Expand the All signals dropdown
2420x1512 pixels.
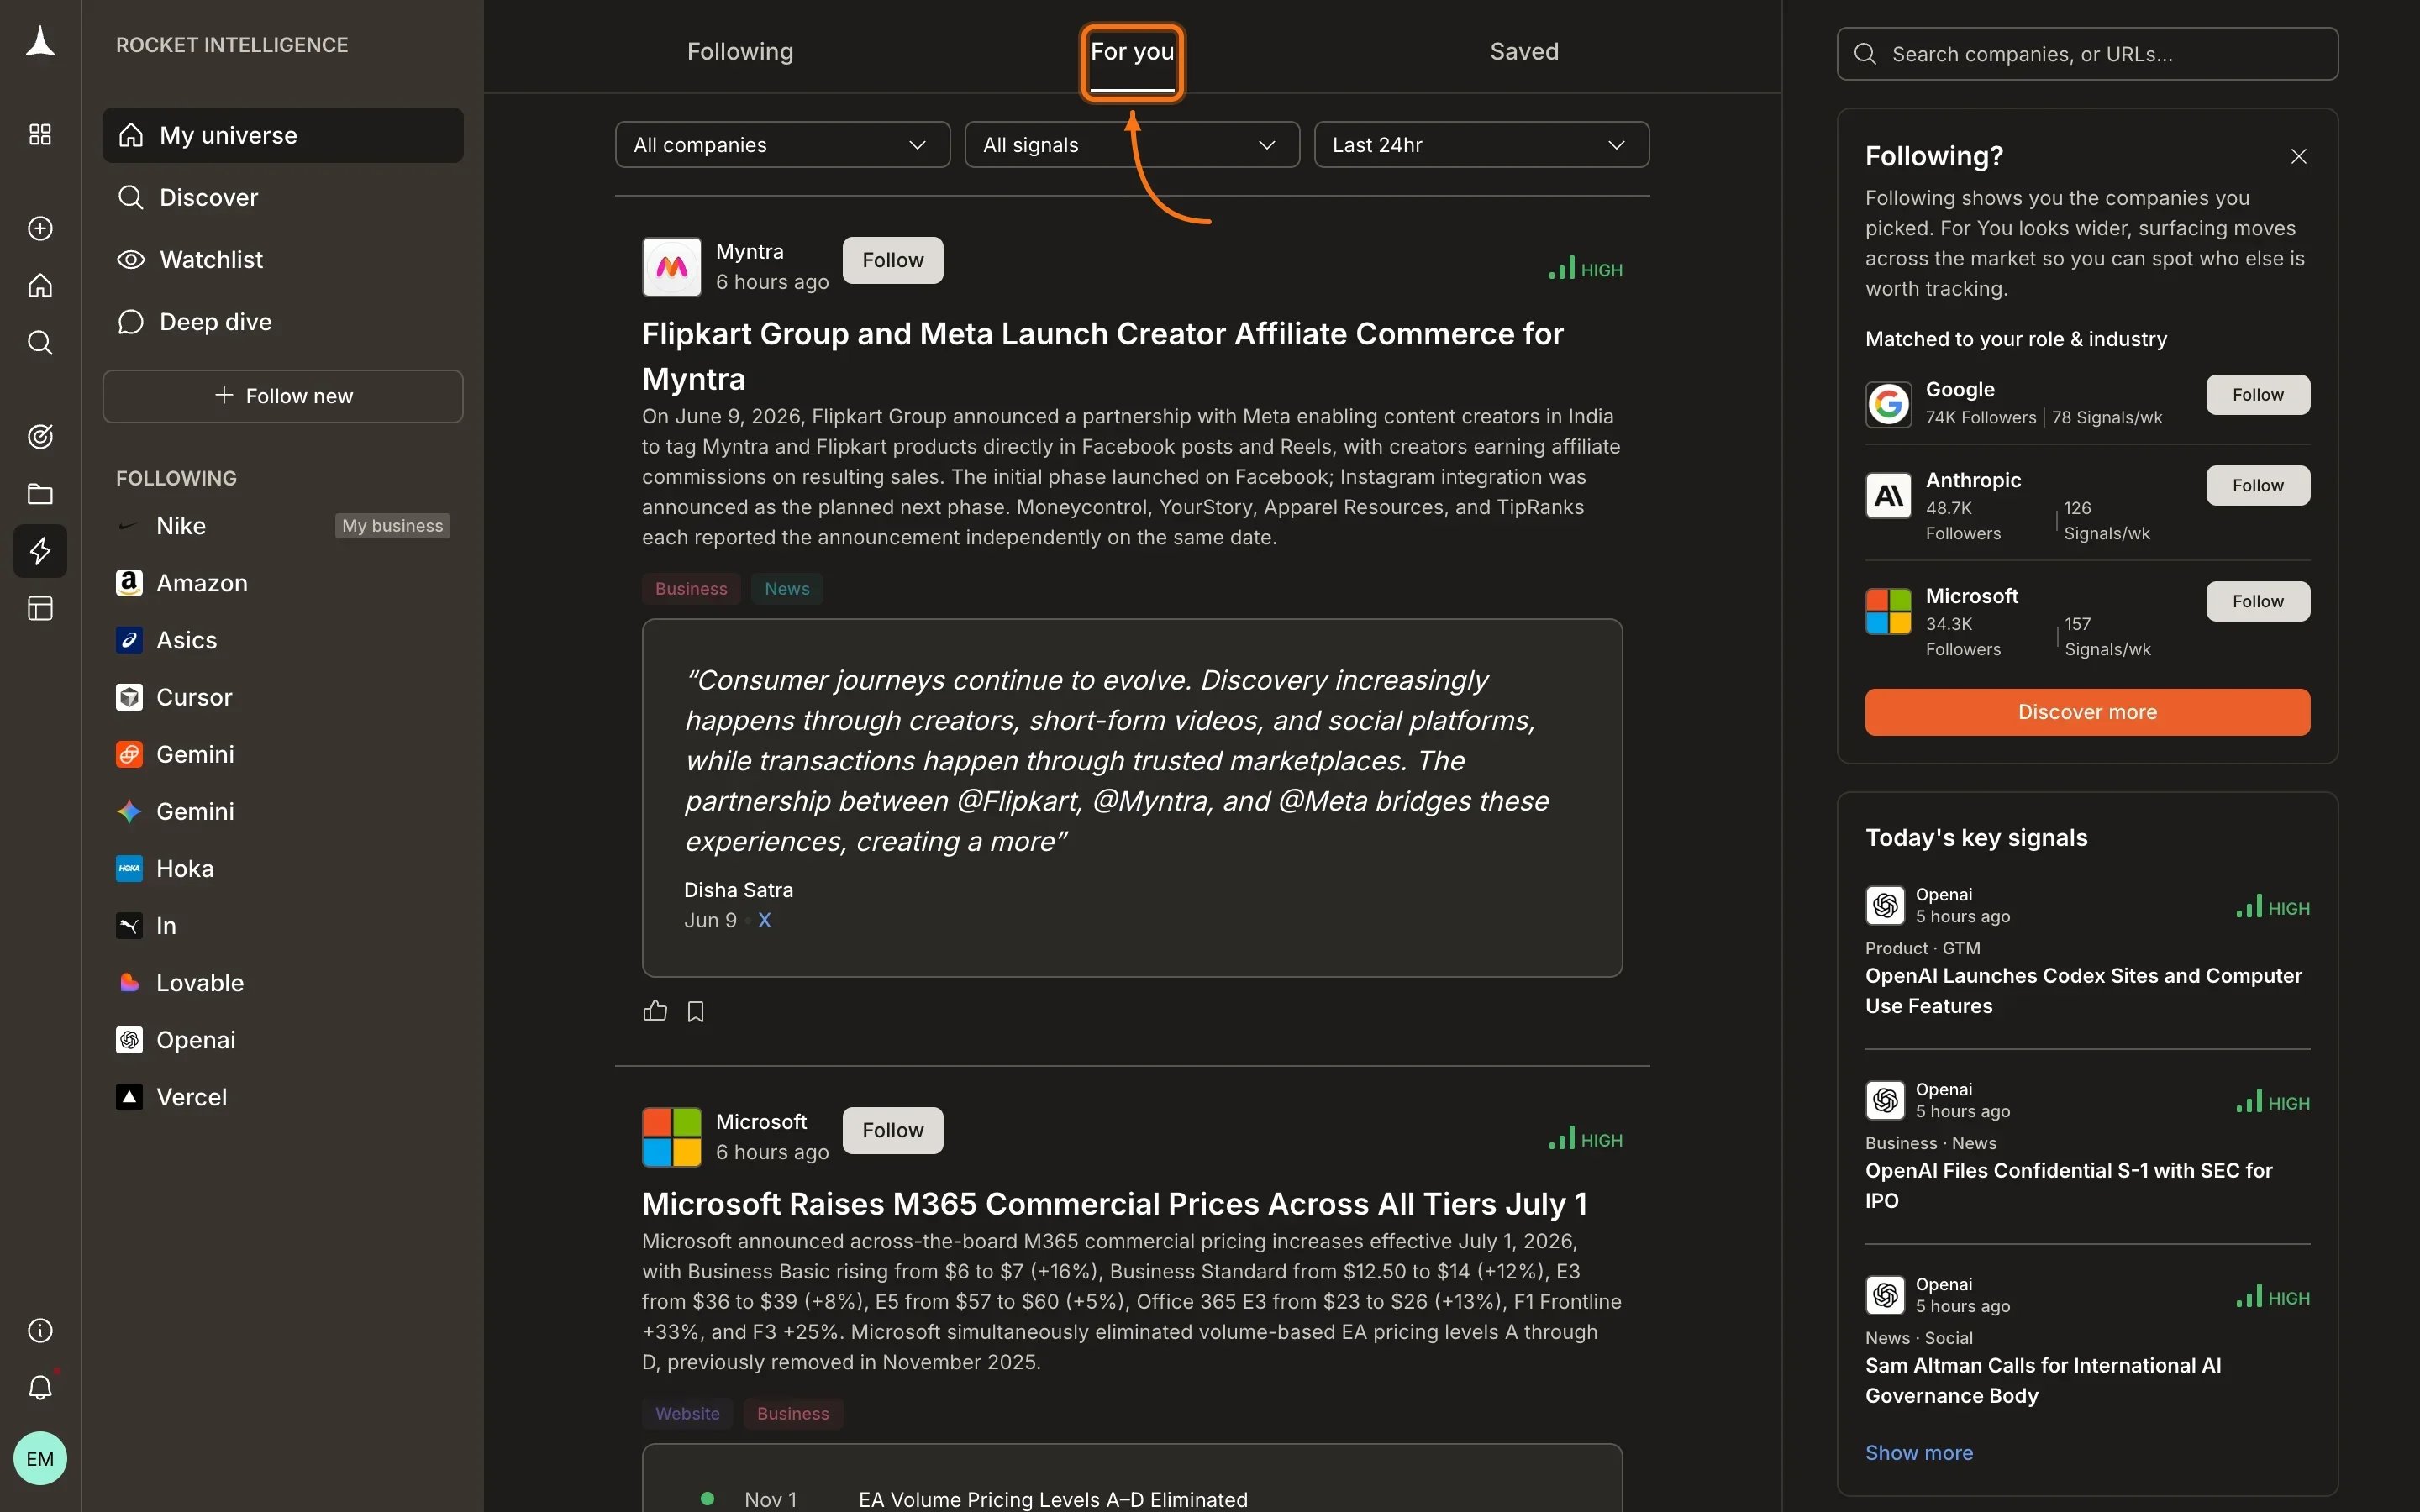click(x=1132, y=145)
